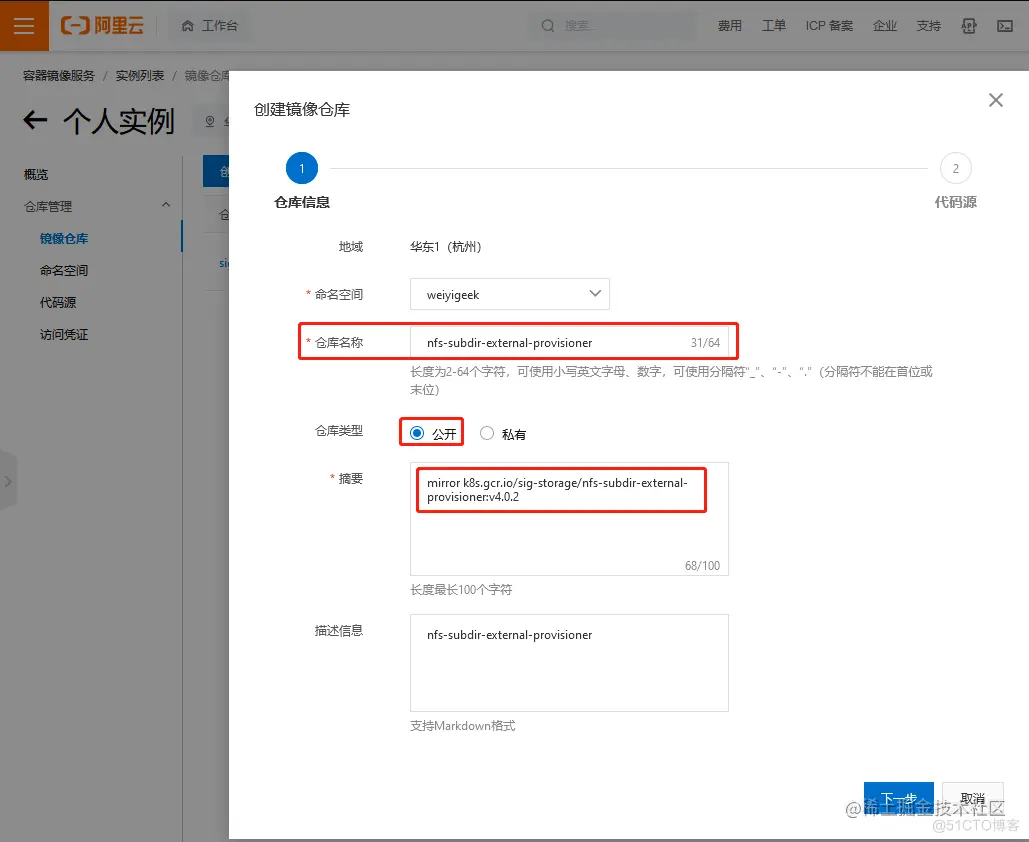Launch Cloud Shell terminal icon

point(1005,26)
